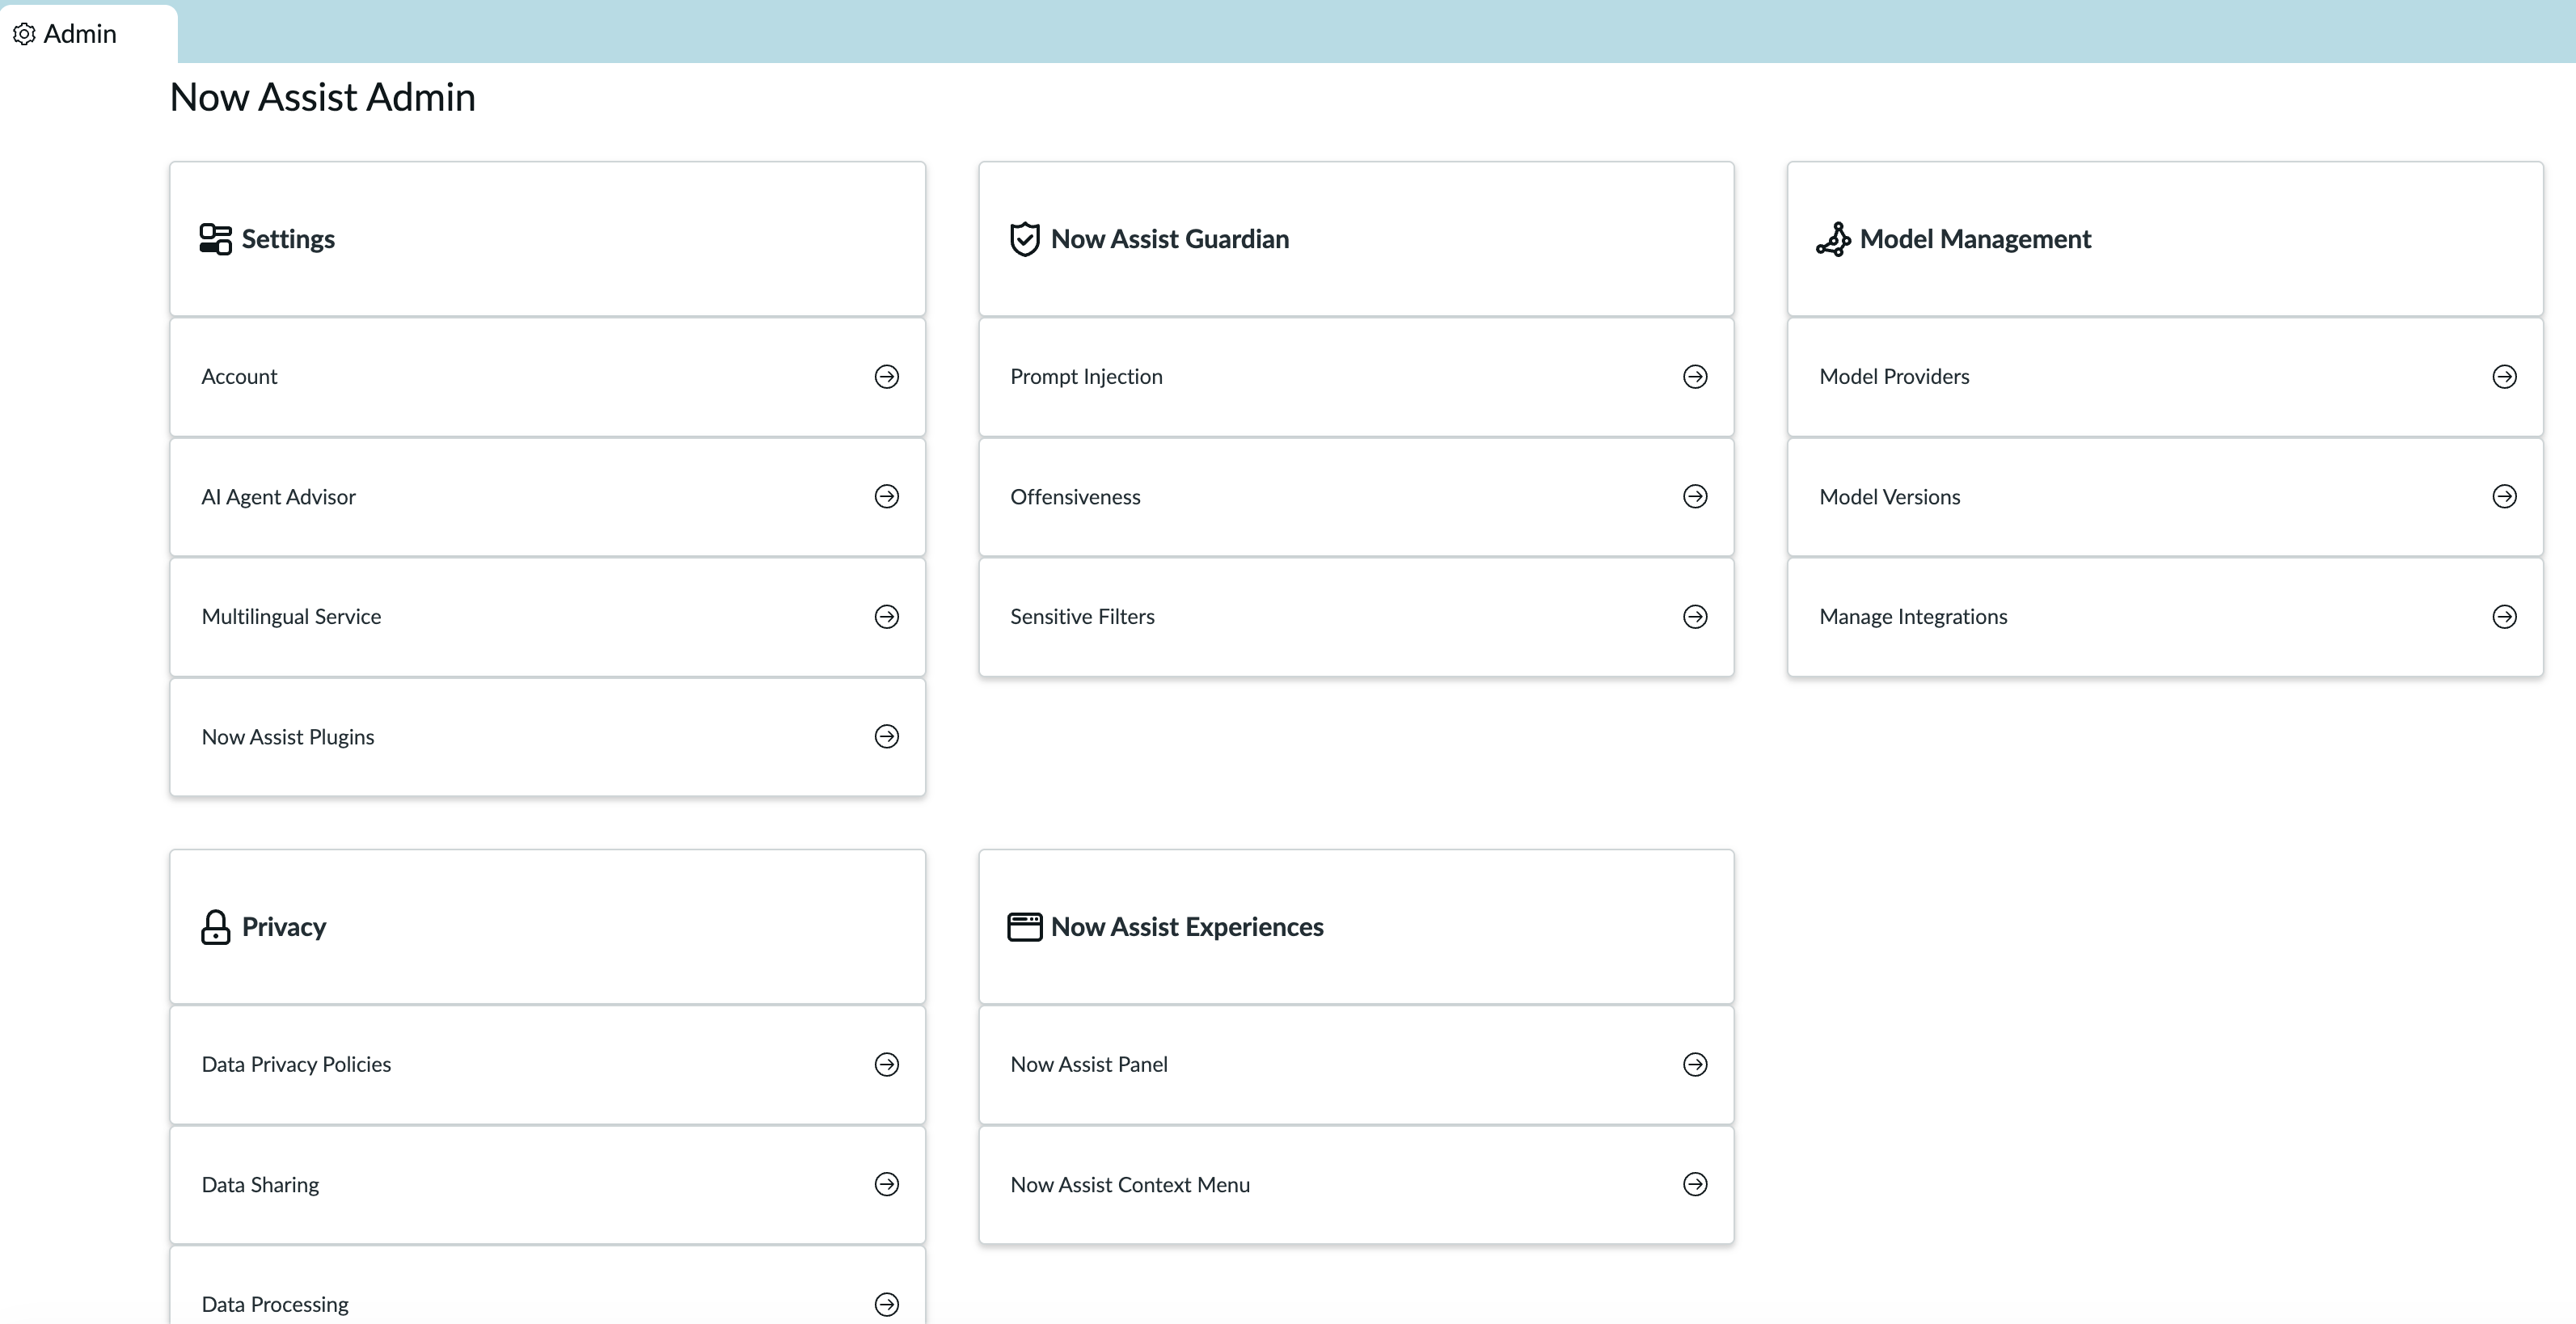Click the arrow icon for Prompt Injection
Screen dimensions: 2576x1324
(1695, 377)
